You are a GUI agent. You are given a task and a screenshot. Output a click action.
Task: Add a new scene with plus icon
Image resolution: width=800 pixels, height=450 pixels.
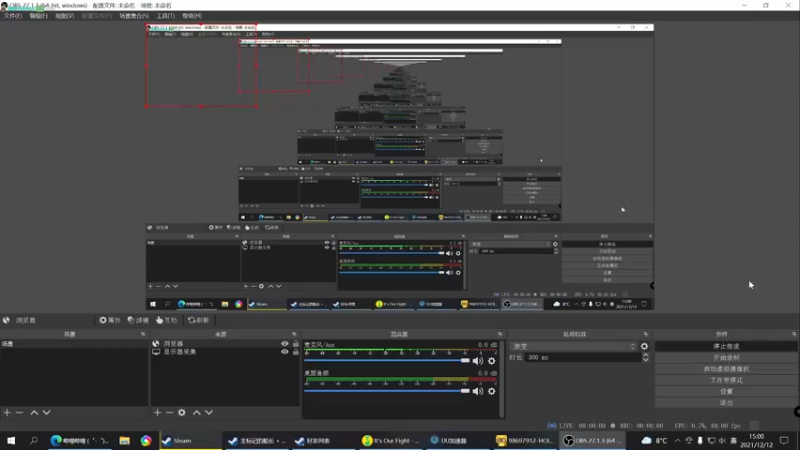point(7,412)
